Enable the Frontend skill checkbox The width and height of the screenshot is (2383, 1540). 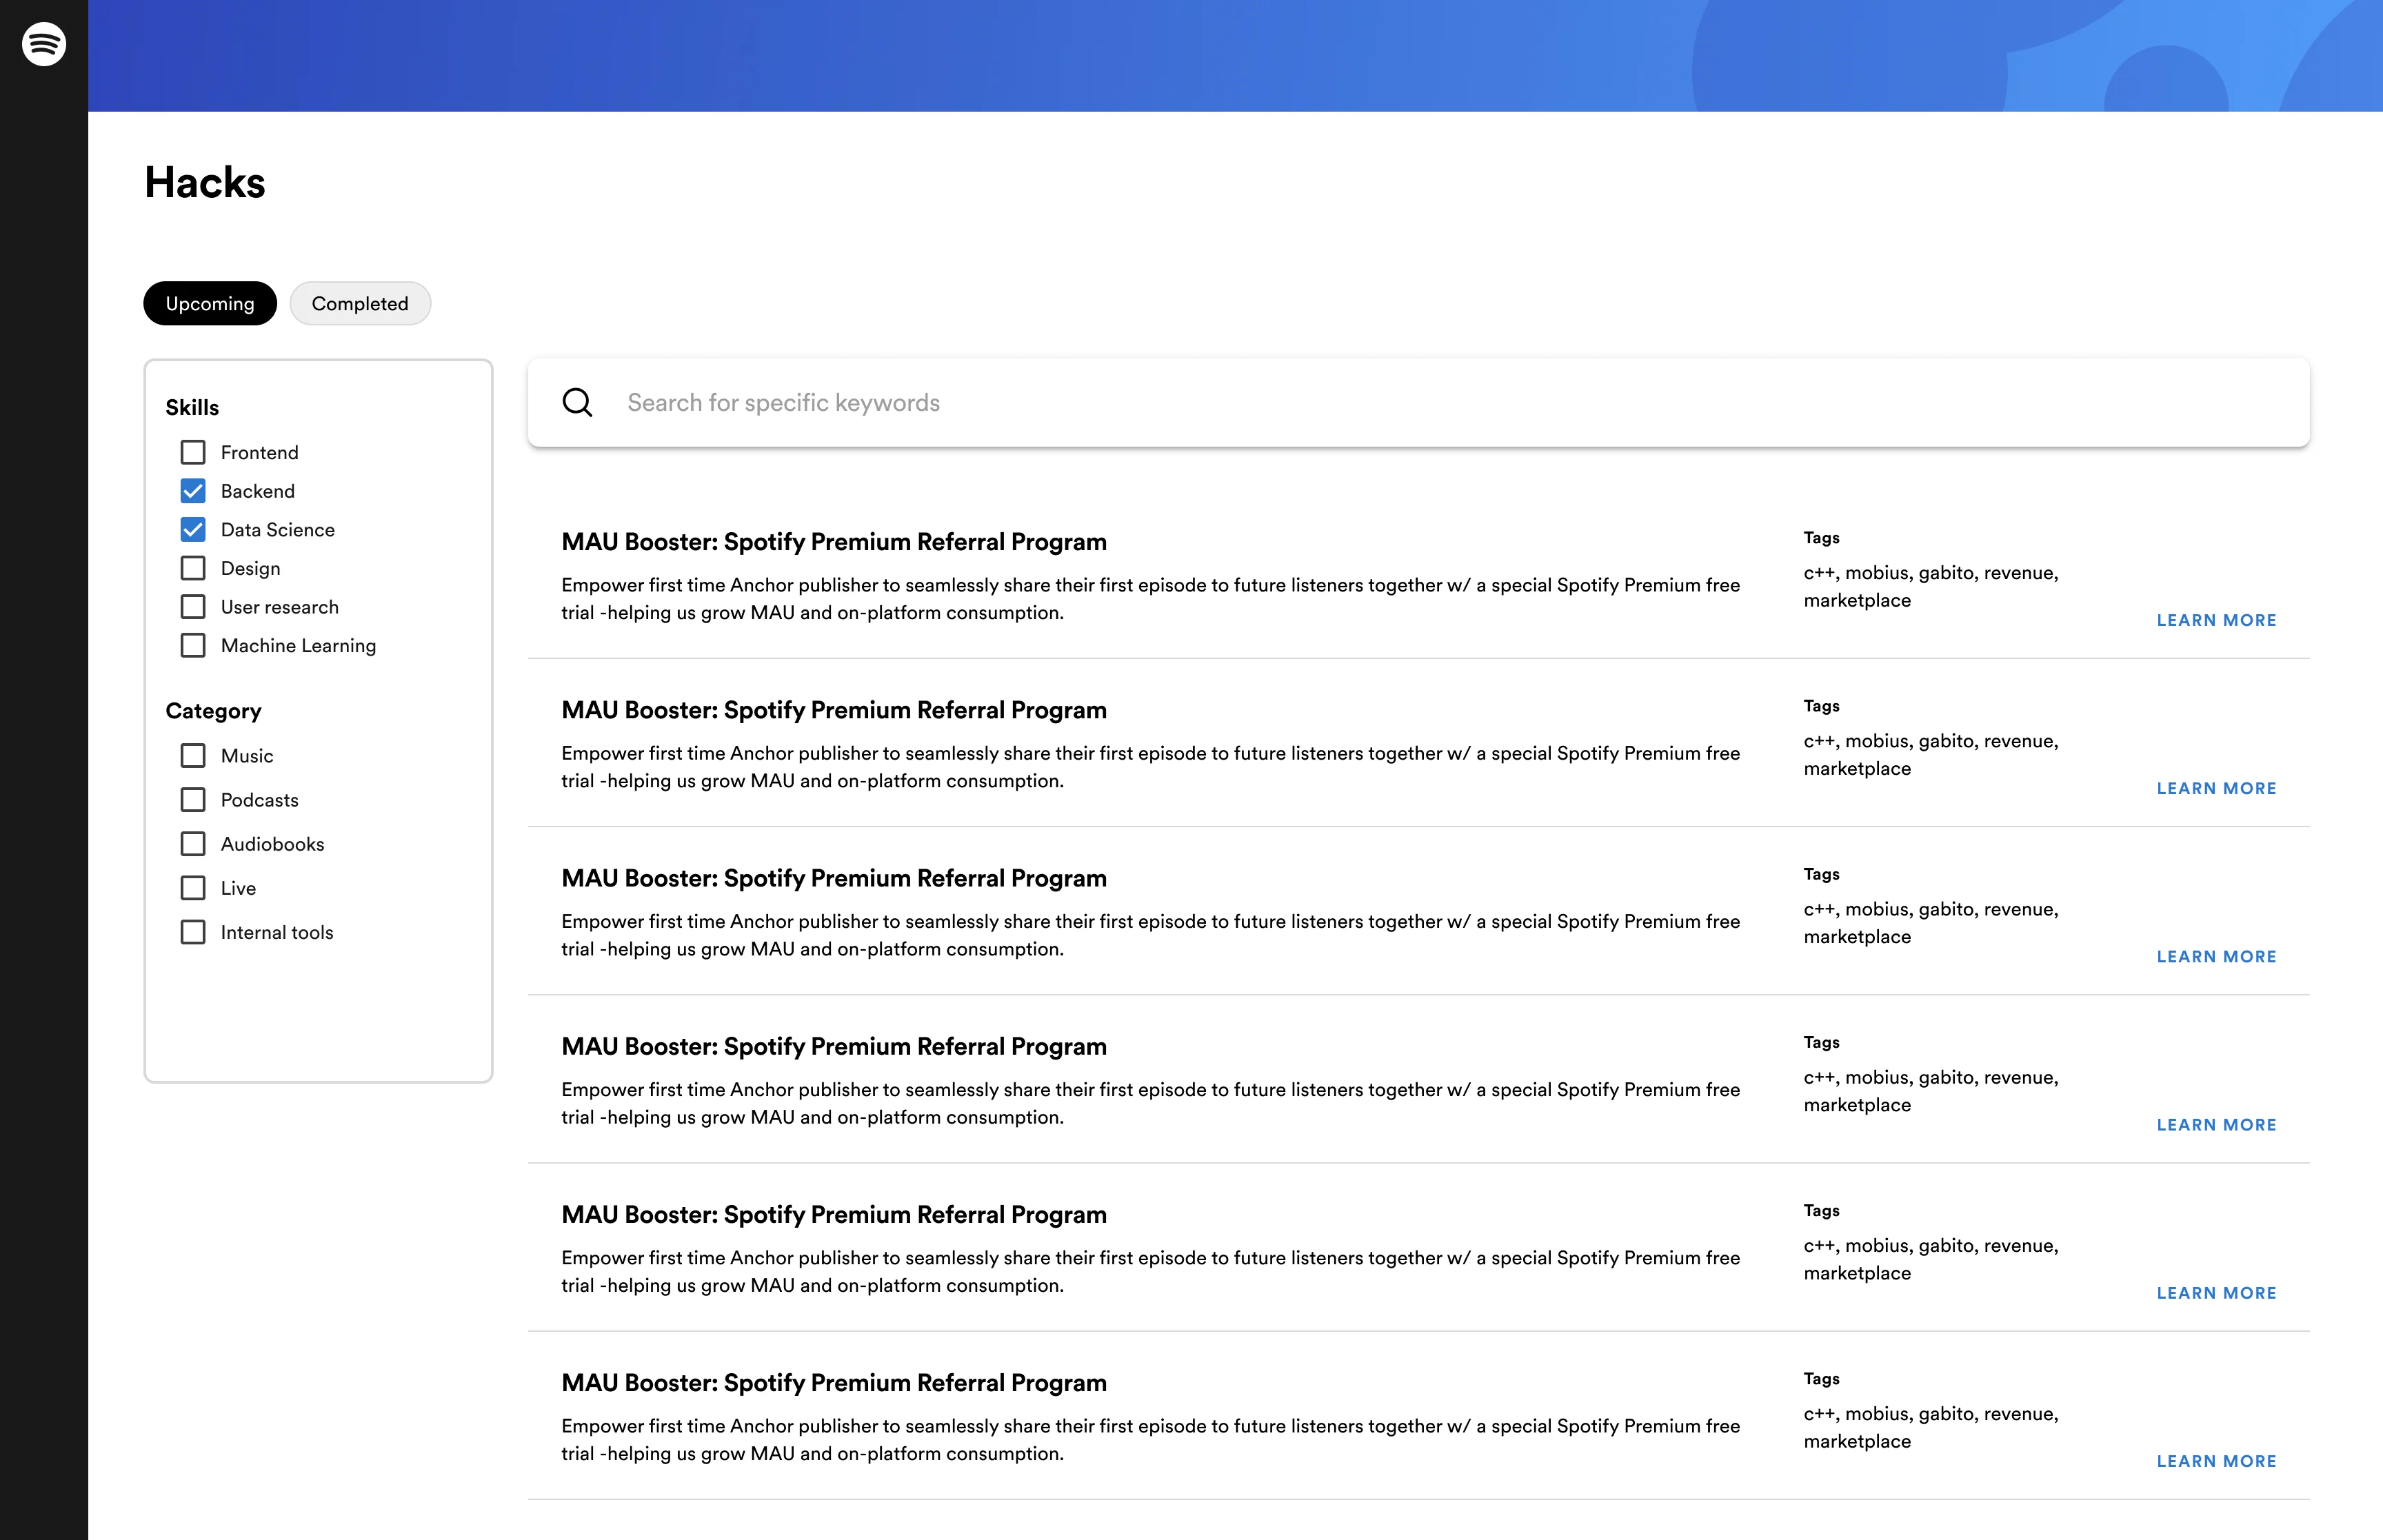coord(193,452)
